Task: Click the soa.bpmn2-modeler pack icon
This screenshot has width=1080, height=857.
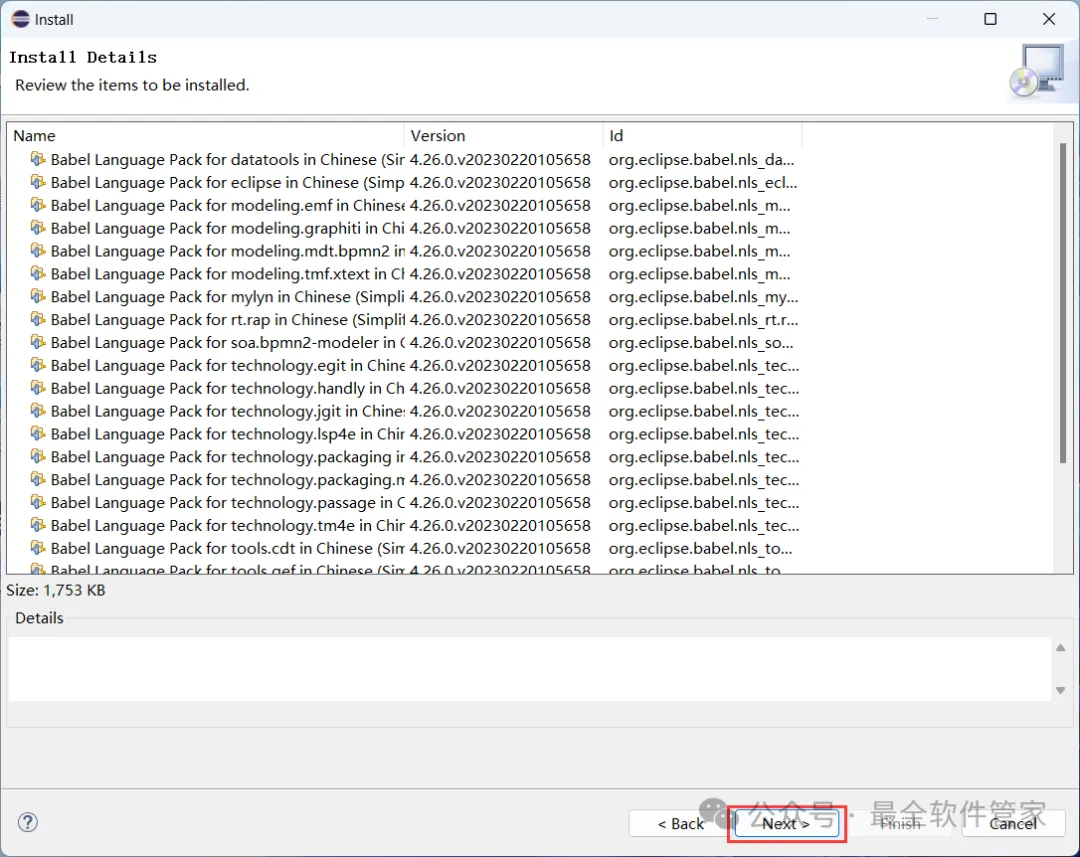Action: [38, 342]
